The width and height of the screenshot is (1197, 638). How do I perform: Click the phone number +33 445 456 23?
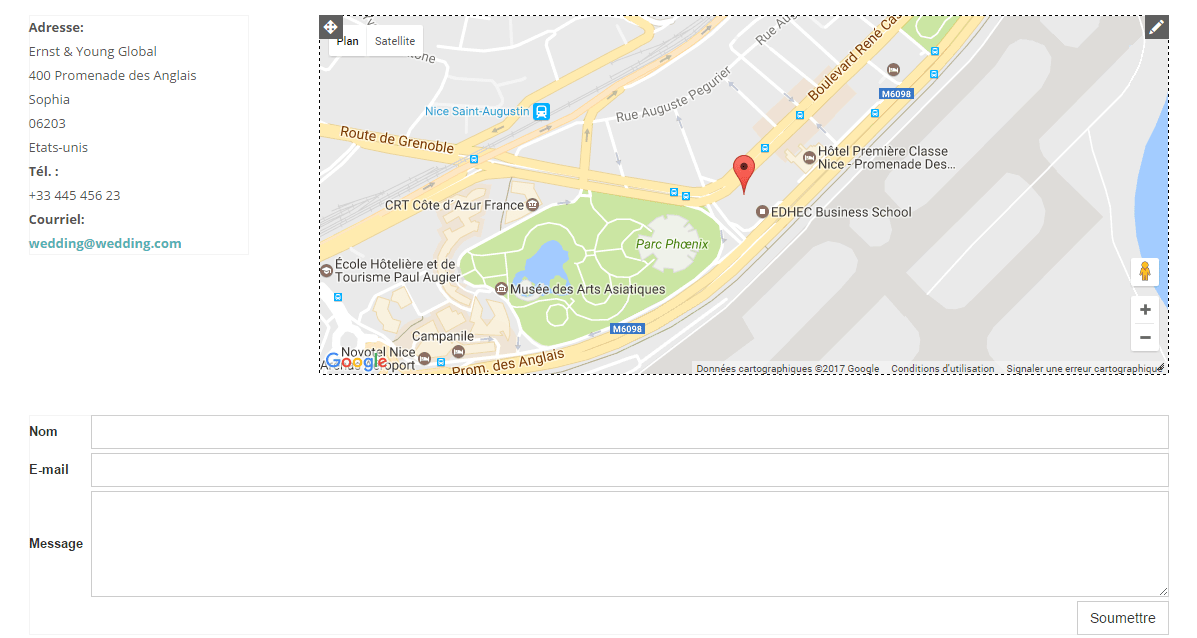[x=75, y=195]
